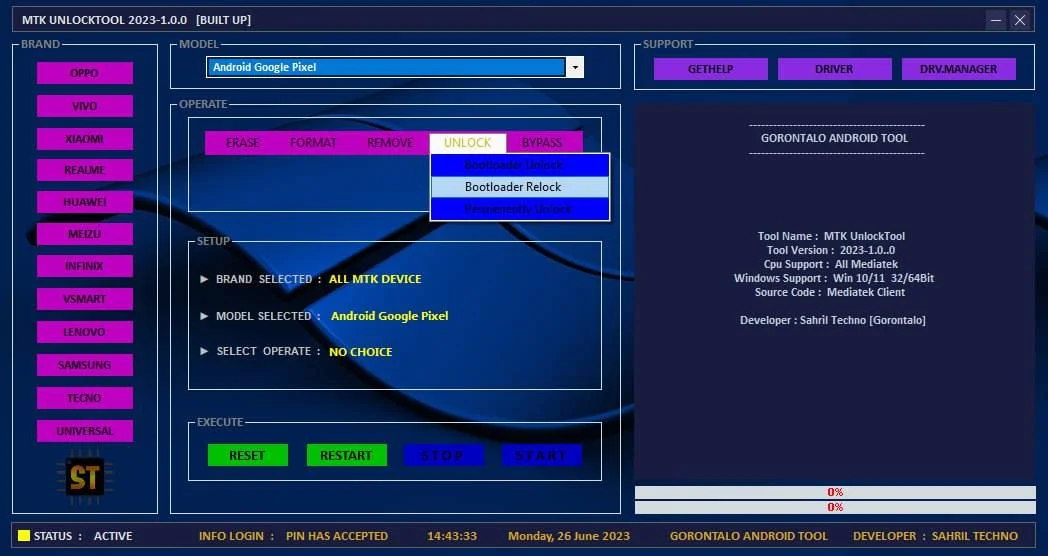This screenshot has height=556, width=1048.
Task: Click the green RESET button
Action: click(x=247, y=455)
